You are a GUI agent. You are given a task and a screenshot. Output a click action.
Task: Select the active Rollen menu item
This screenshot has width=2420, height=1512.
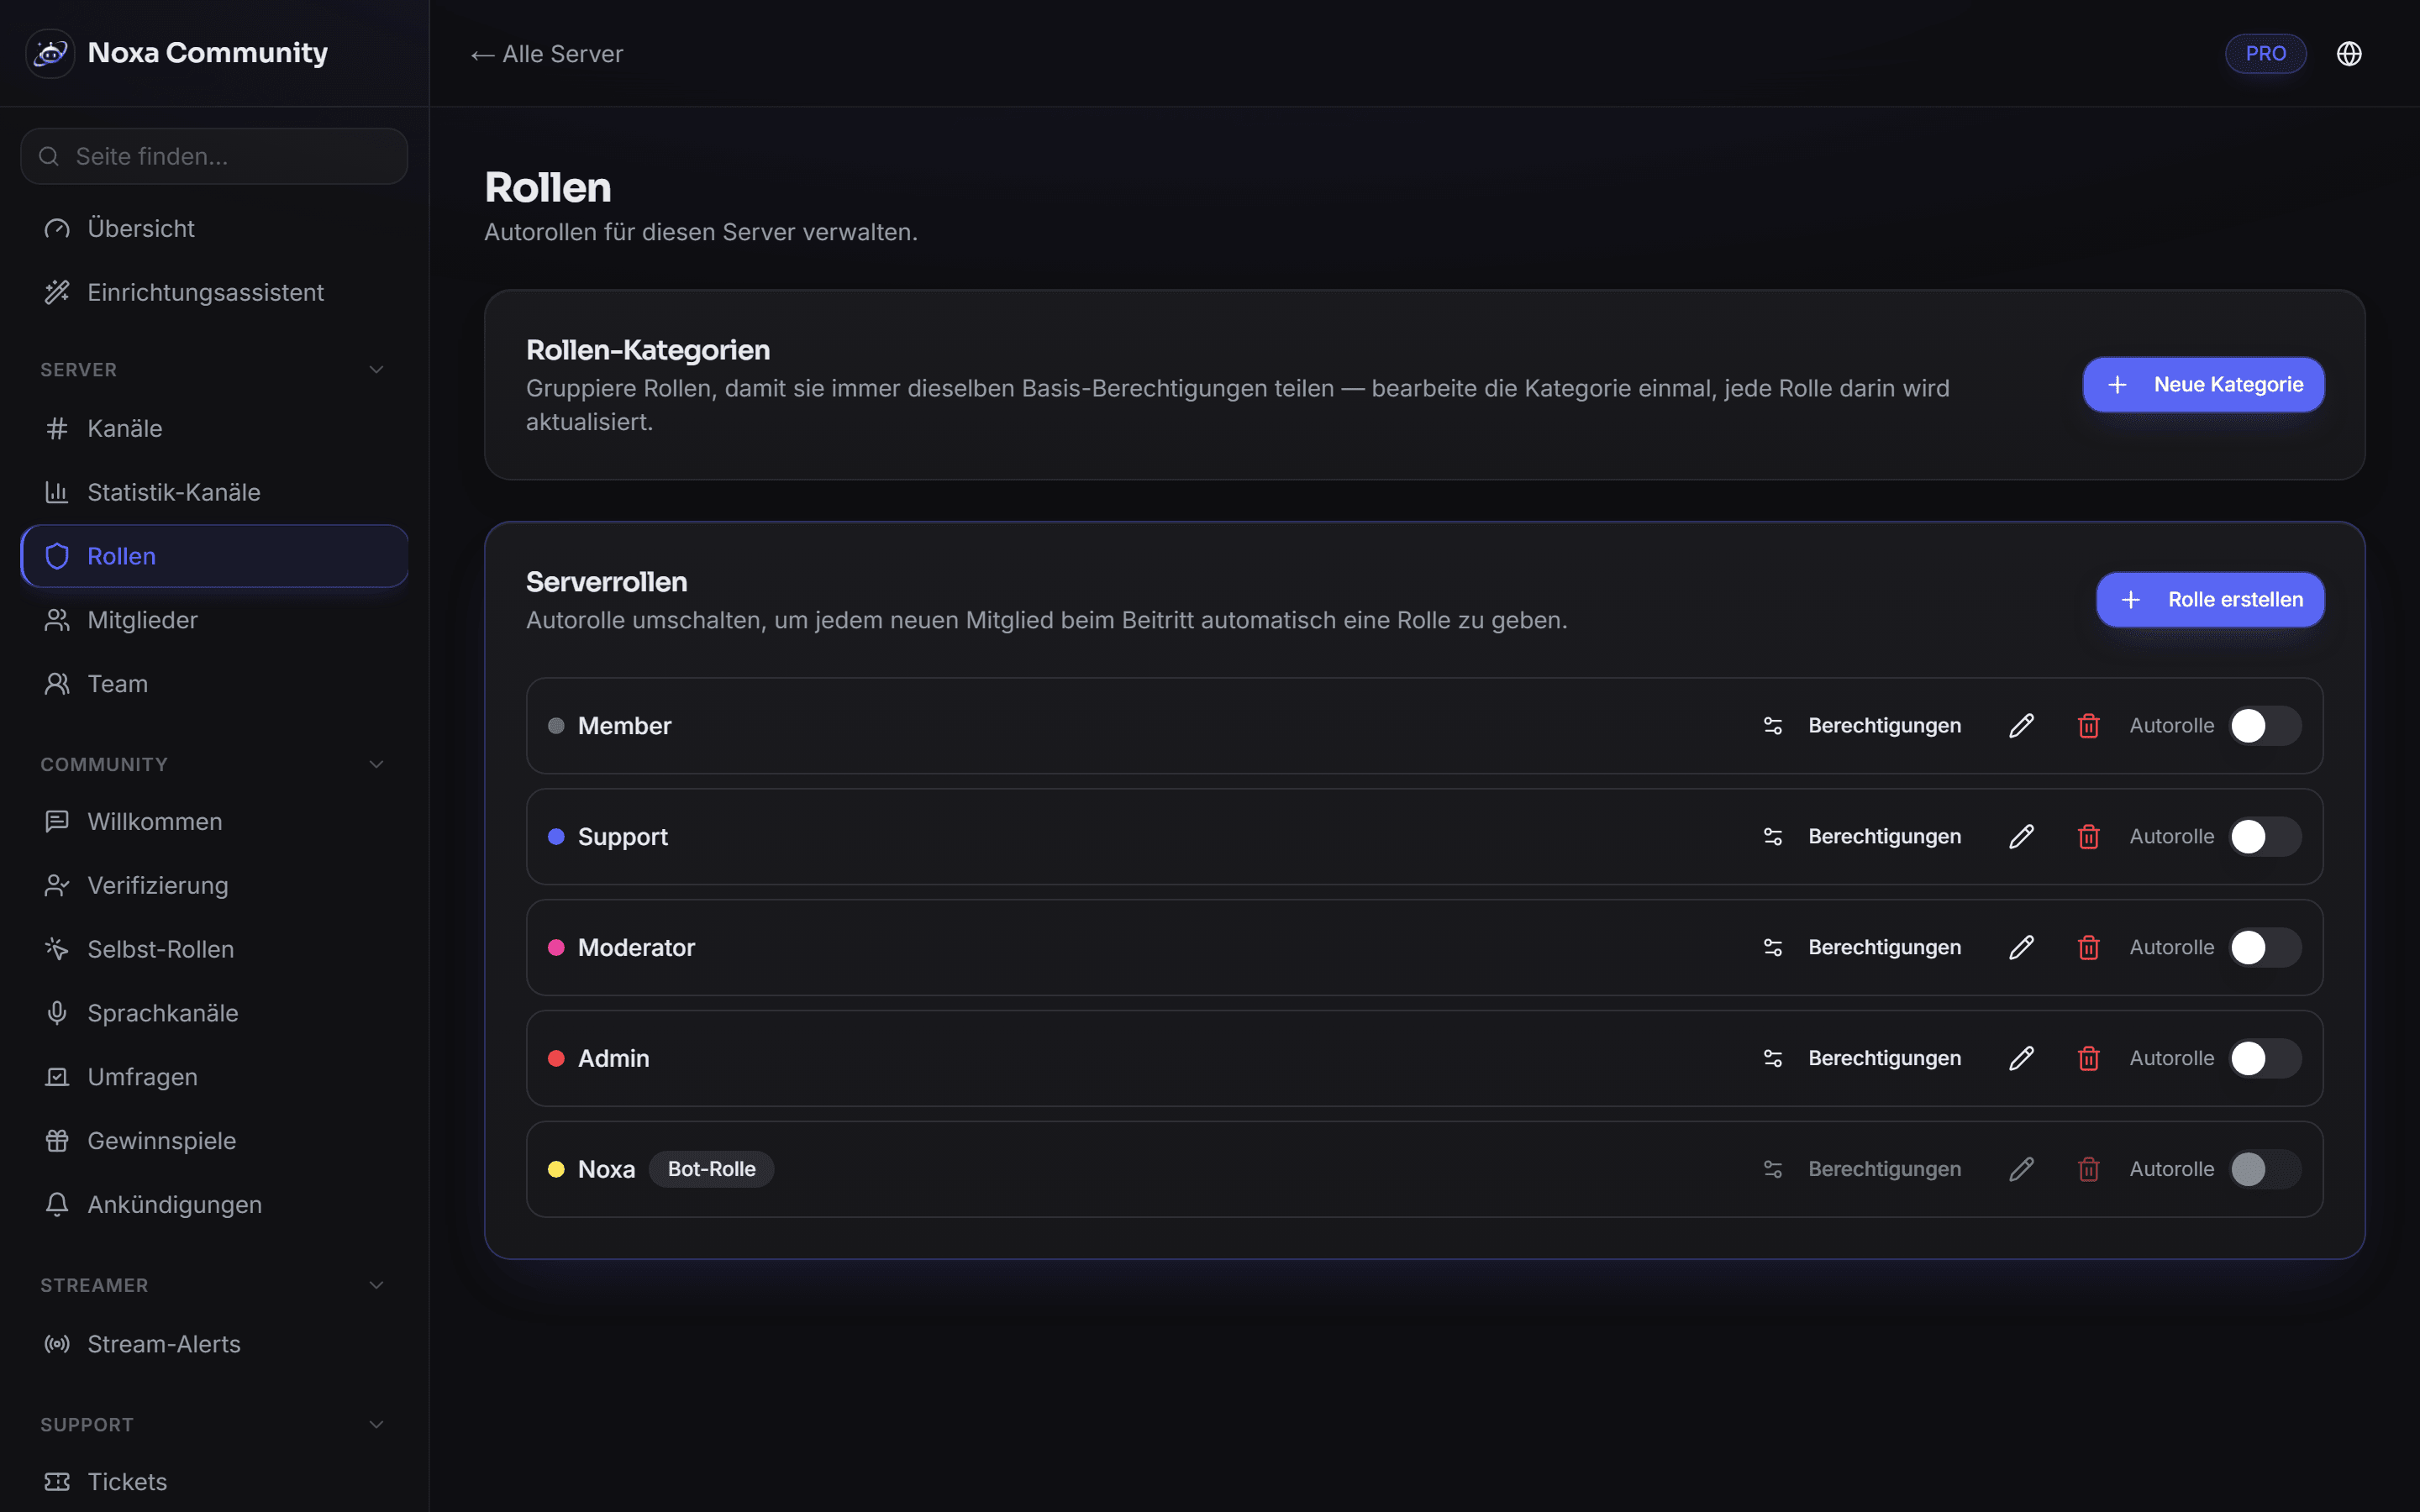pyautogui.click(x=214, y=557)
